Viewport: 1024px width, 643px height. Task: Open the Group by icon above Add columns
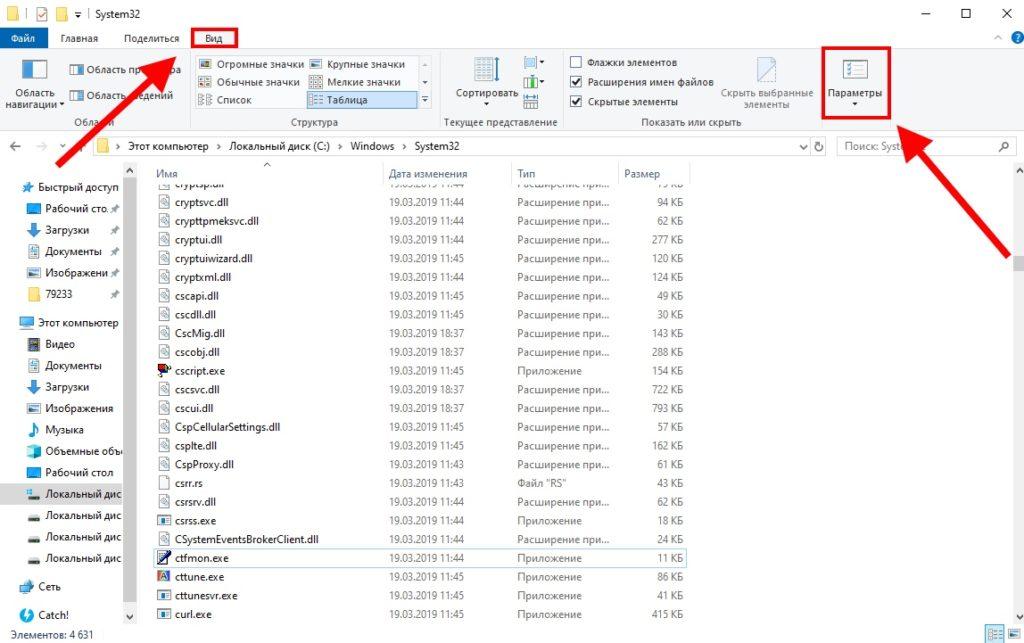click(532, 63)
